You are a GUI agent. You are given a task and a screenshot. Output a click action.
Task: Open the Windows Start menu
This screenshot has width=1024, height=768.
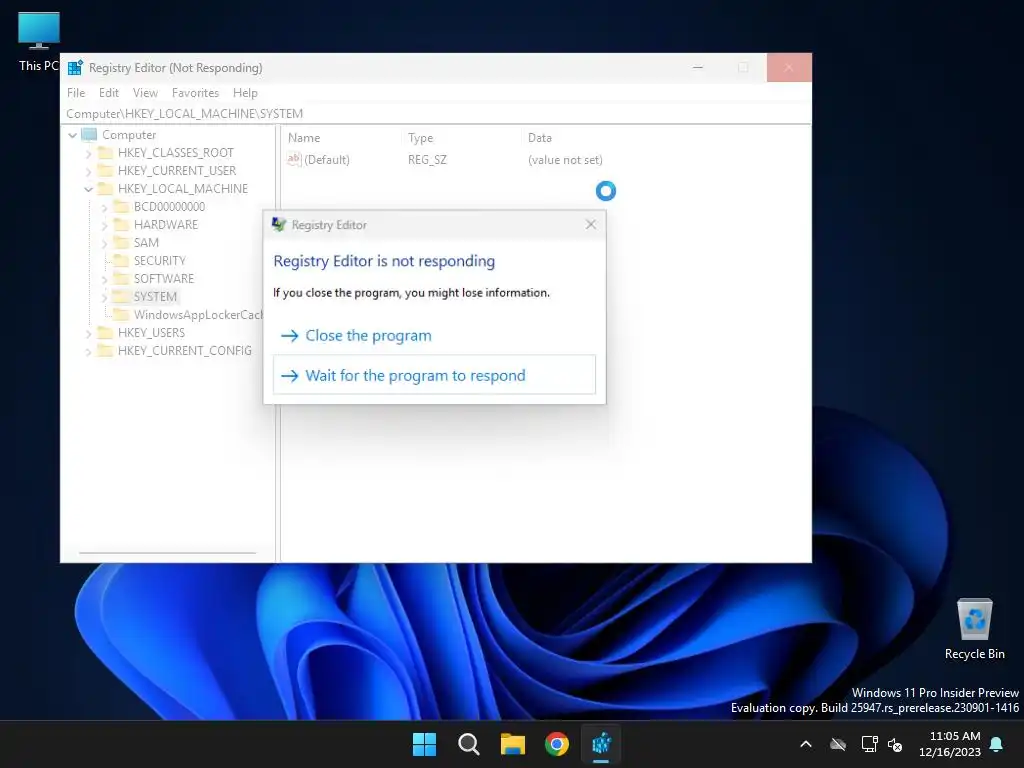pos(424,744)
